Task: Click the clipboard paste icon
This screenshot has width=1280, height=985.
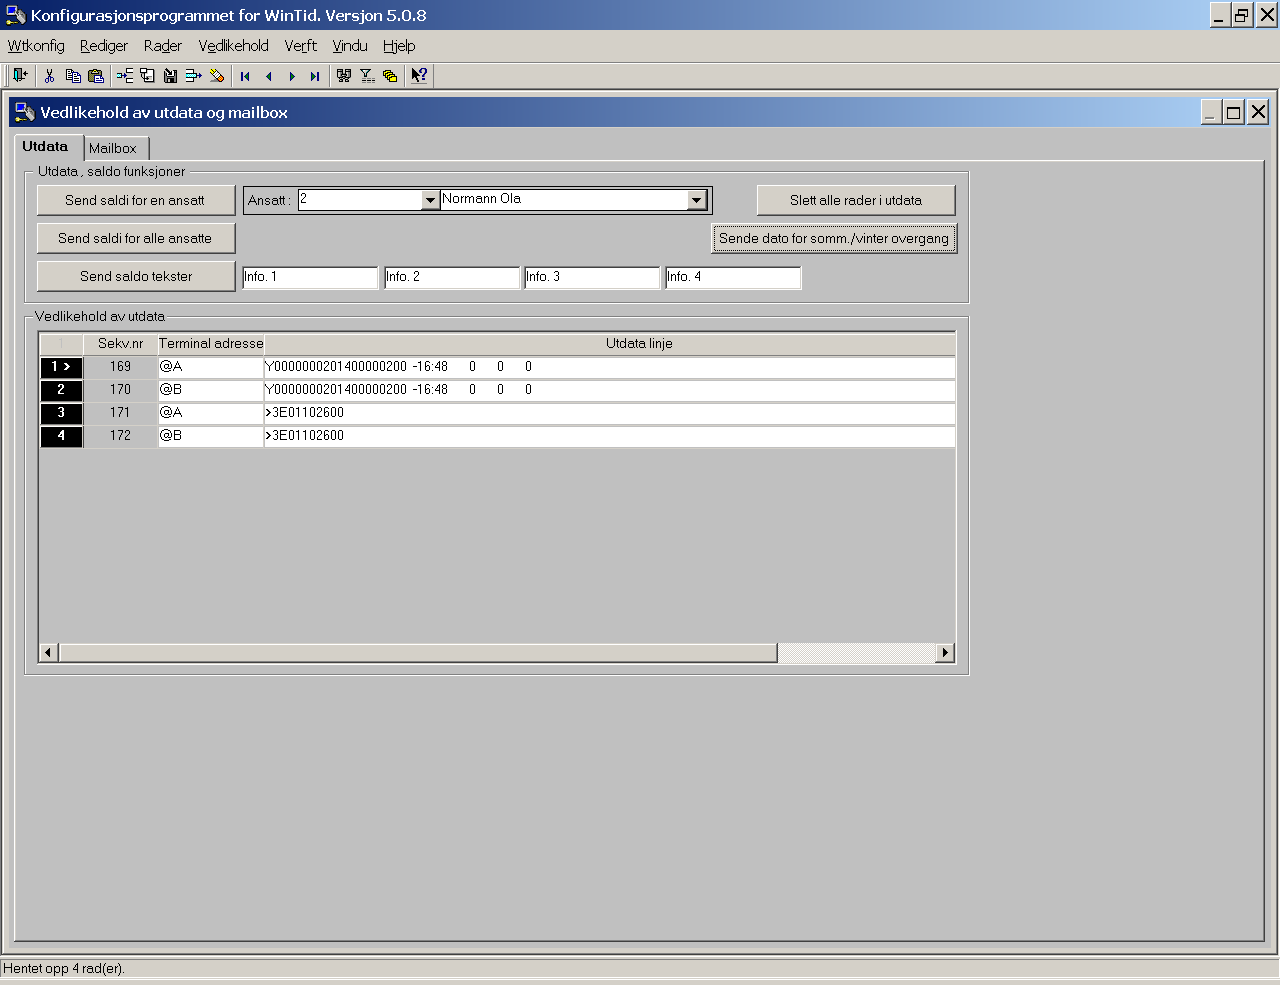Action: tap(96, 76)
